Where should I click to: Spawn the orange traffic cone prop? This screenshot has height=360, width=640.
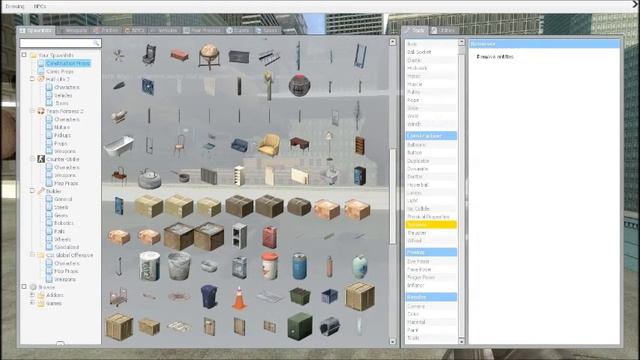(239, 298)
